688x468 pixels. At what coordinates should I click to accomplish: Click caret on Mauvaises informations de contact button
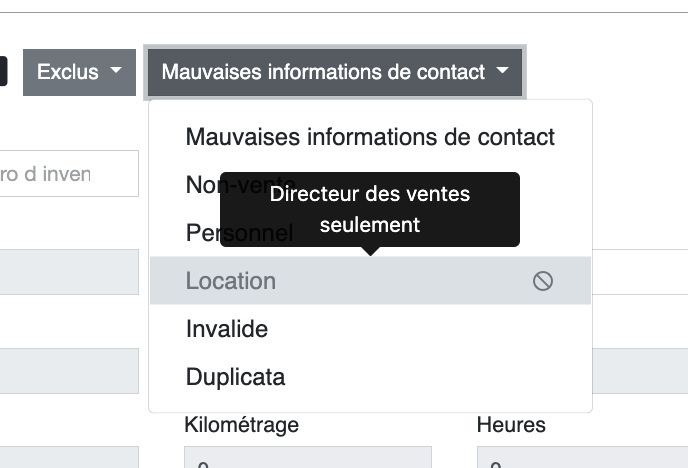[502, 70]
